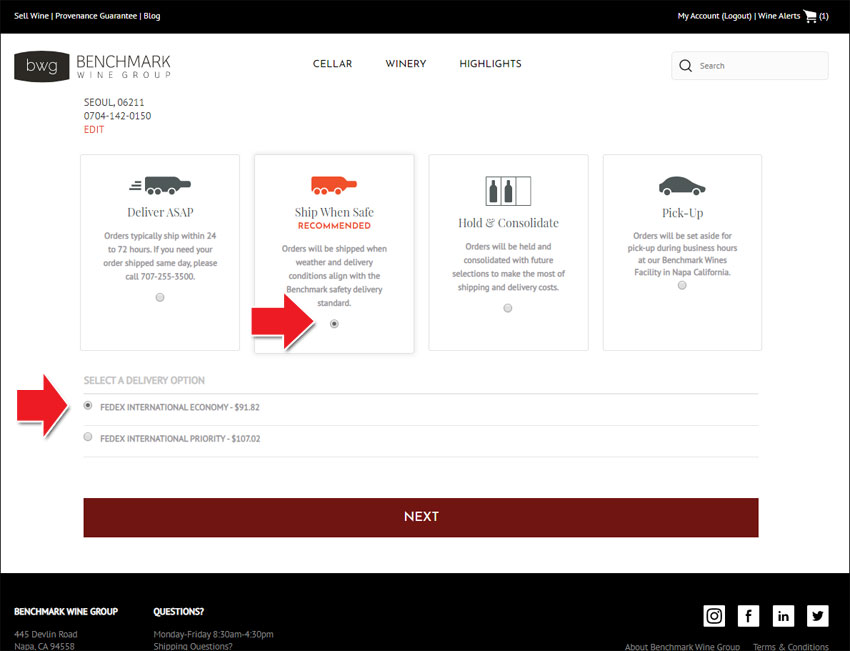Screen dimensions: 850x651
Task: Open the Twitter page icon
Action: tap(817, 616)
